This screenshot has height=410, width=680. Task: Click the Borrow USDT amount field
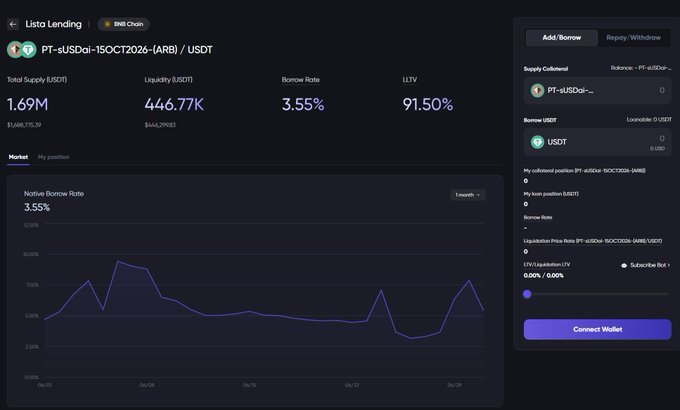[597, 142]
